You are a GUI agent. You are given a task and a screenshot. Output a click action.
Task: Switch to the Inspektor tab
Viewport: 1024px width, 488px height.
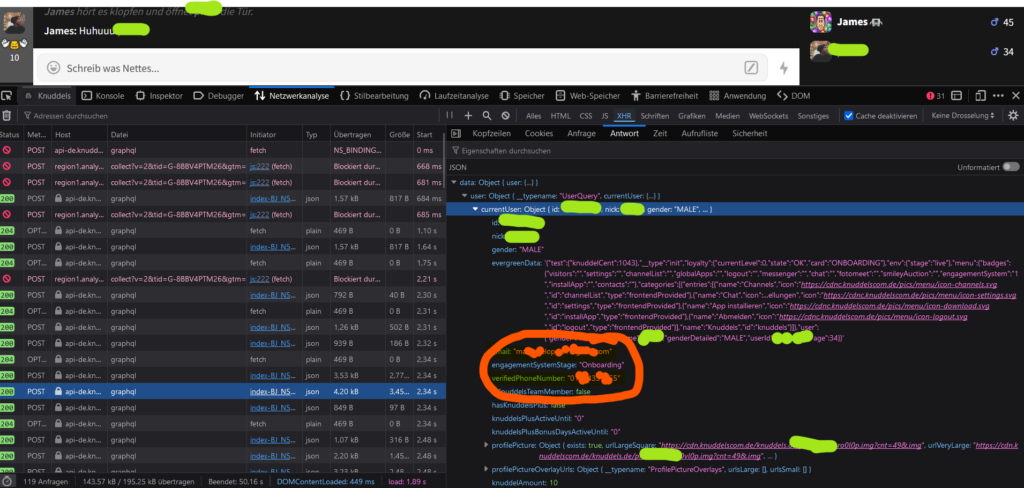point(159,96)
